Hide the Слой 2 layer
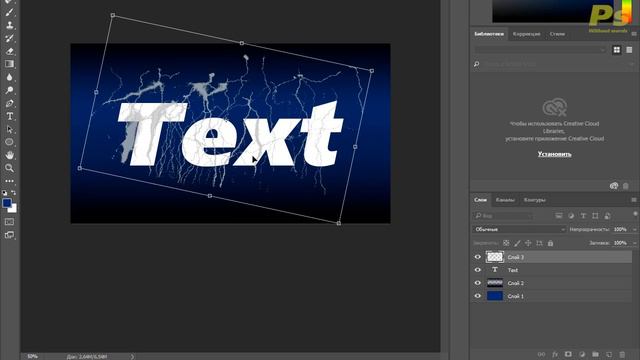 point(478,283)
